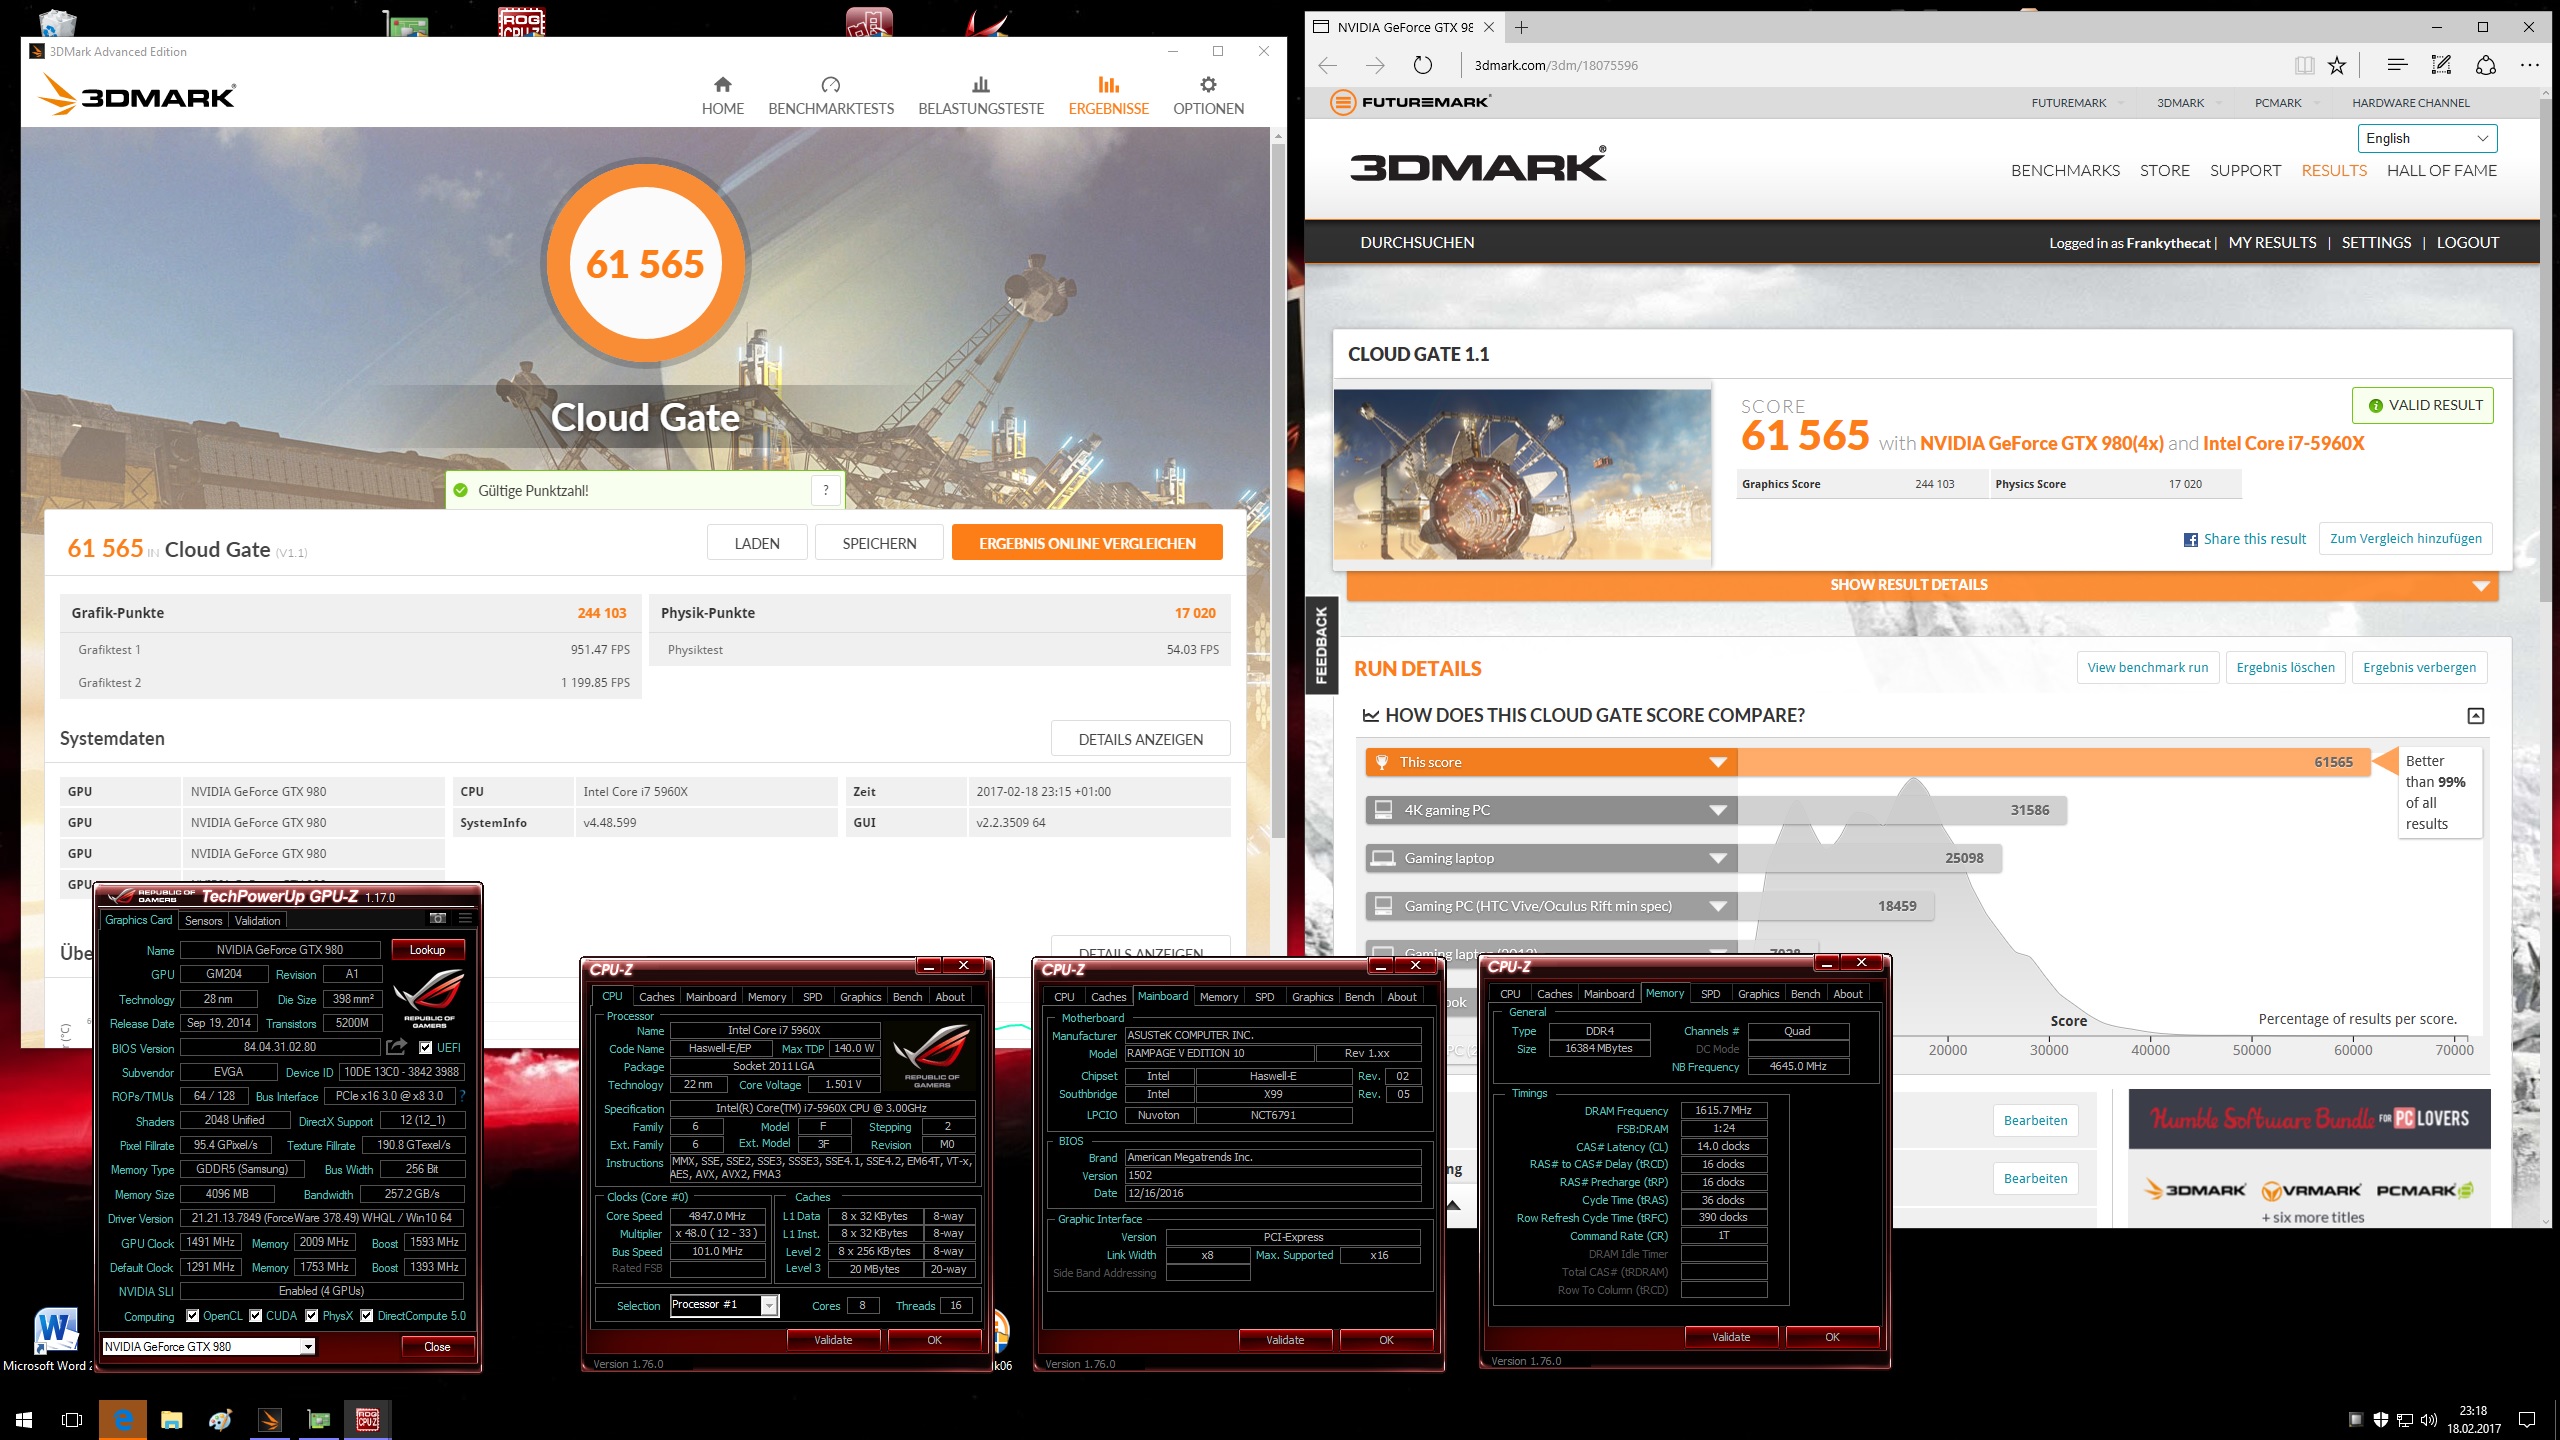
Task: Take a GPU-Z screenshot with the camera icon
Action: 437,918
